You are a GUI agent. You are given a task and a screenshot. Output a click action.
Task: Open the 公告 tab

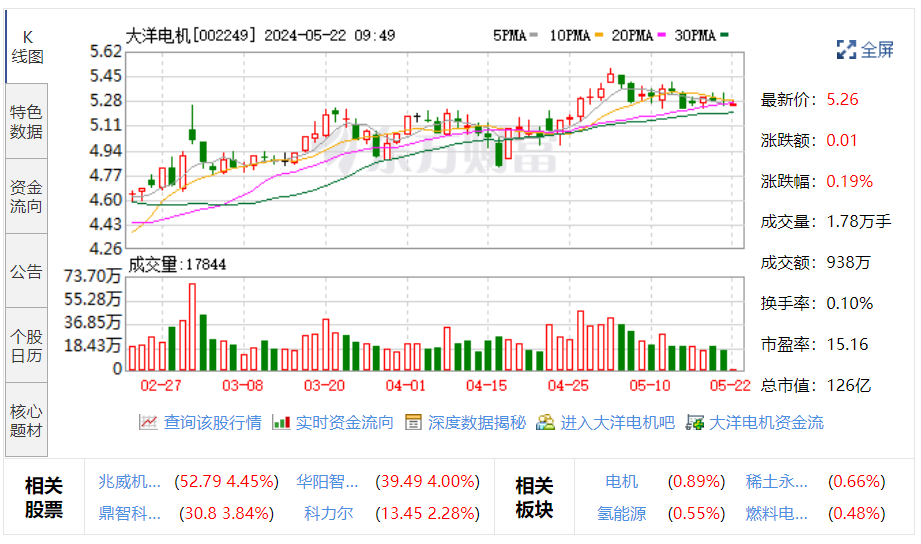(26, 271)
